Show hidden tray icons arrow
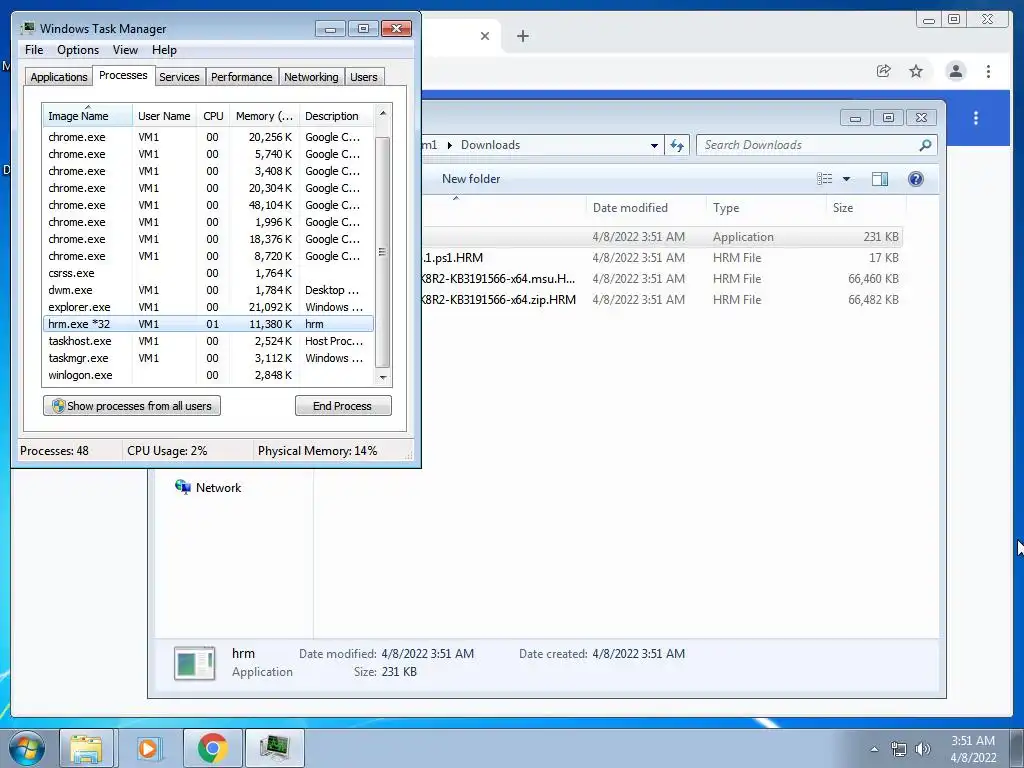Screen dimensions: 1024x768 pyautogui.click(x=874, y=749)
